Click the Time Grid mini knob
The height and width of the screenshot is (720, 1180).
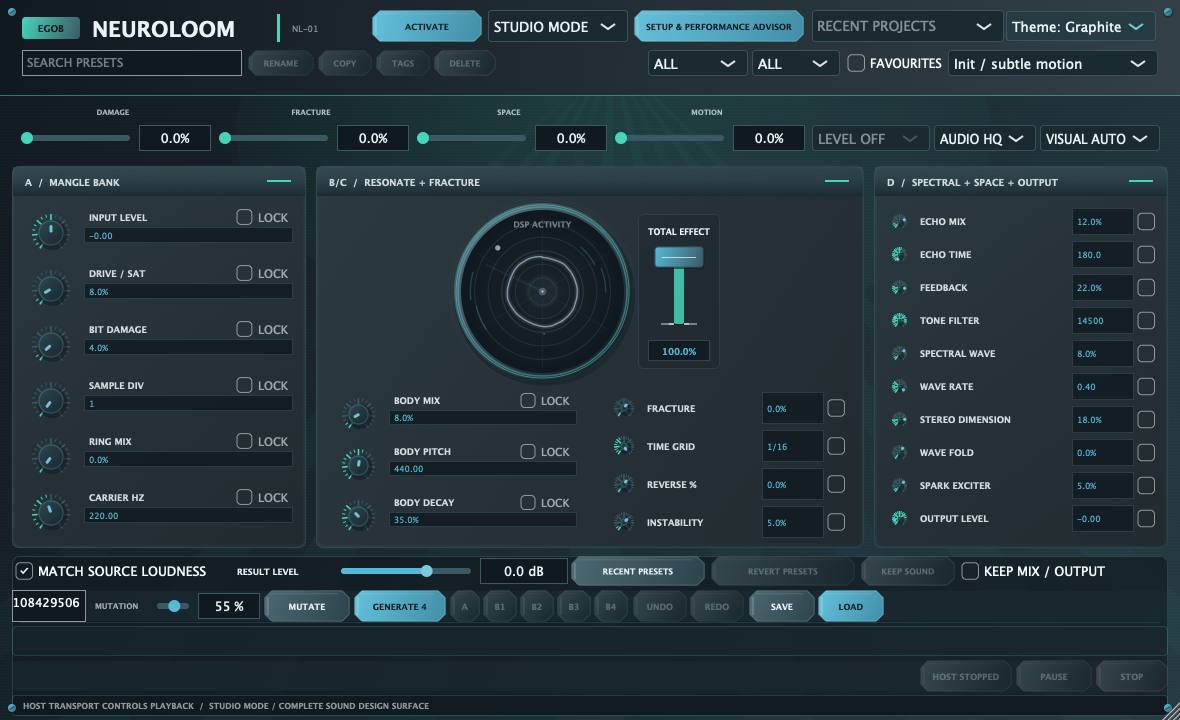pyautogui.click(x=624, y=446)
